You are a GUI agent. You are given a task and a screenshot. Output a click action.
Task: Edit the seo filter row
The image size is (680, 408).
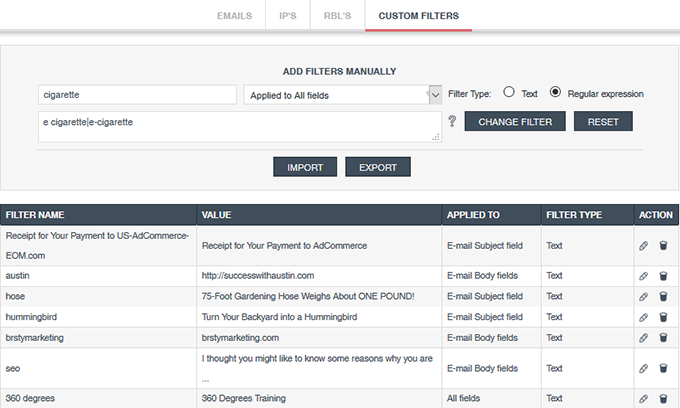coord(643,369)
